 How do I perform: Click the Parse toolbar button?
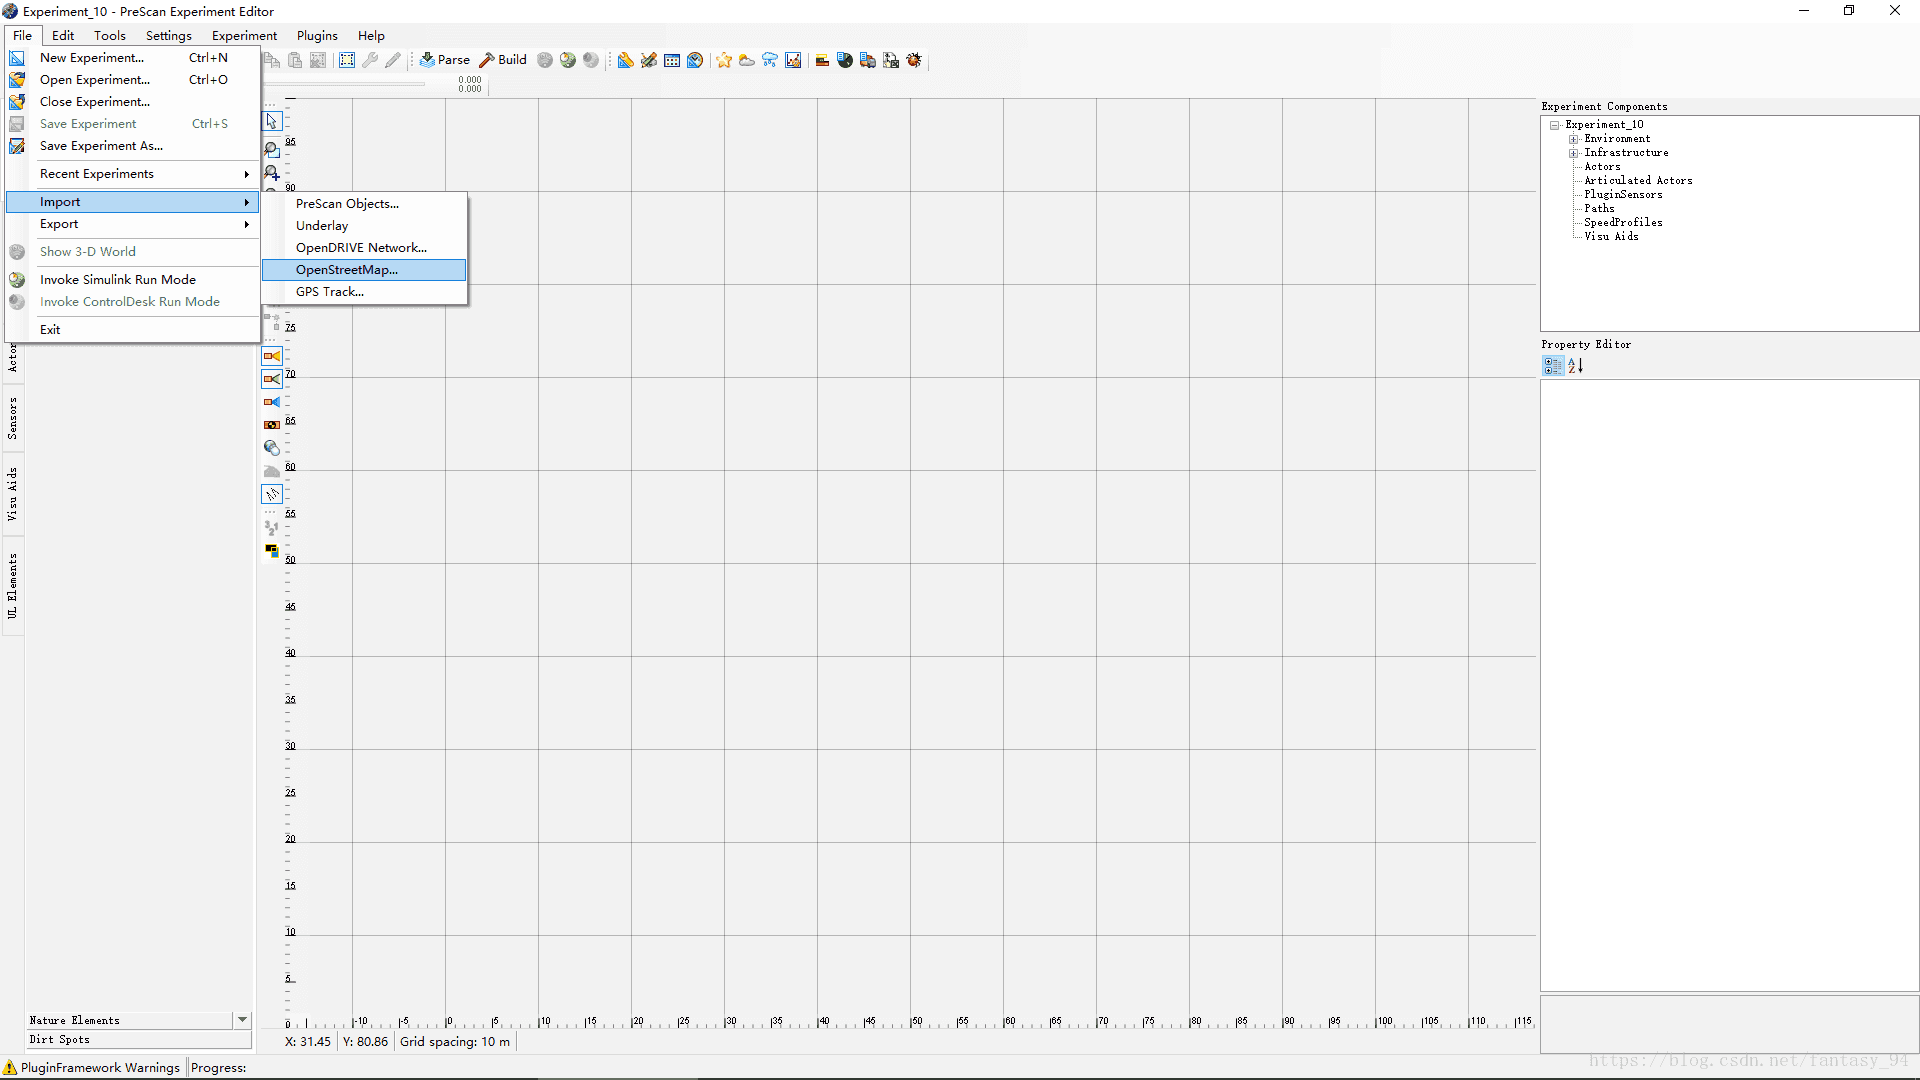click(x=444, y=60)
